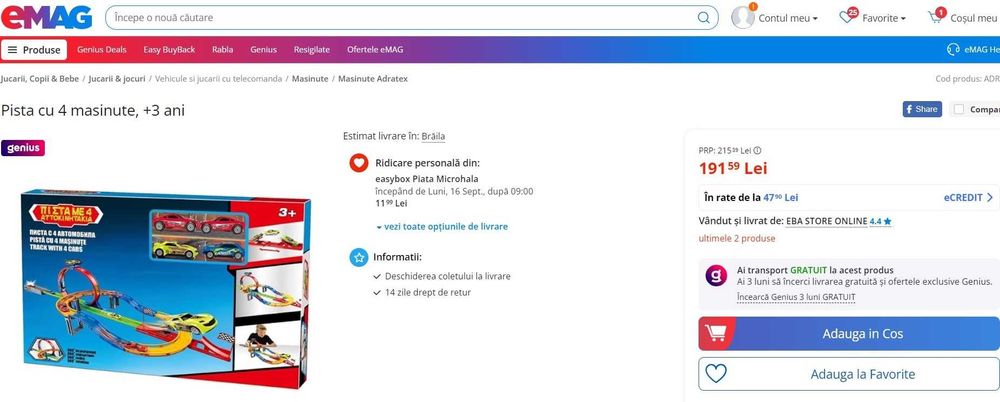Open seller EBA STORE ONLINE
Image resolution: width=1000 pixels, height=402 pixels.
pos(826,221)
